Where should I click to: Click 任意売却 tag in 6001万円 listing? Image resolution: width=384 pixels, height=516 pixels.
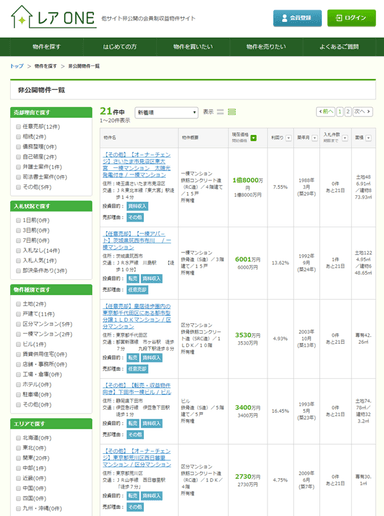tap(138, 290)
